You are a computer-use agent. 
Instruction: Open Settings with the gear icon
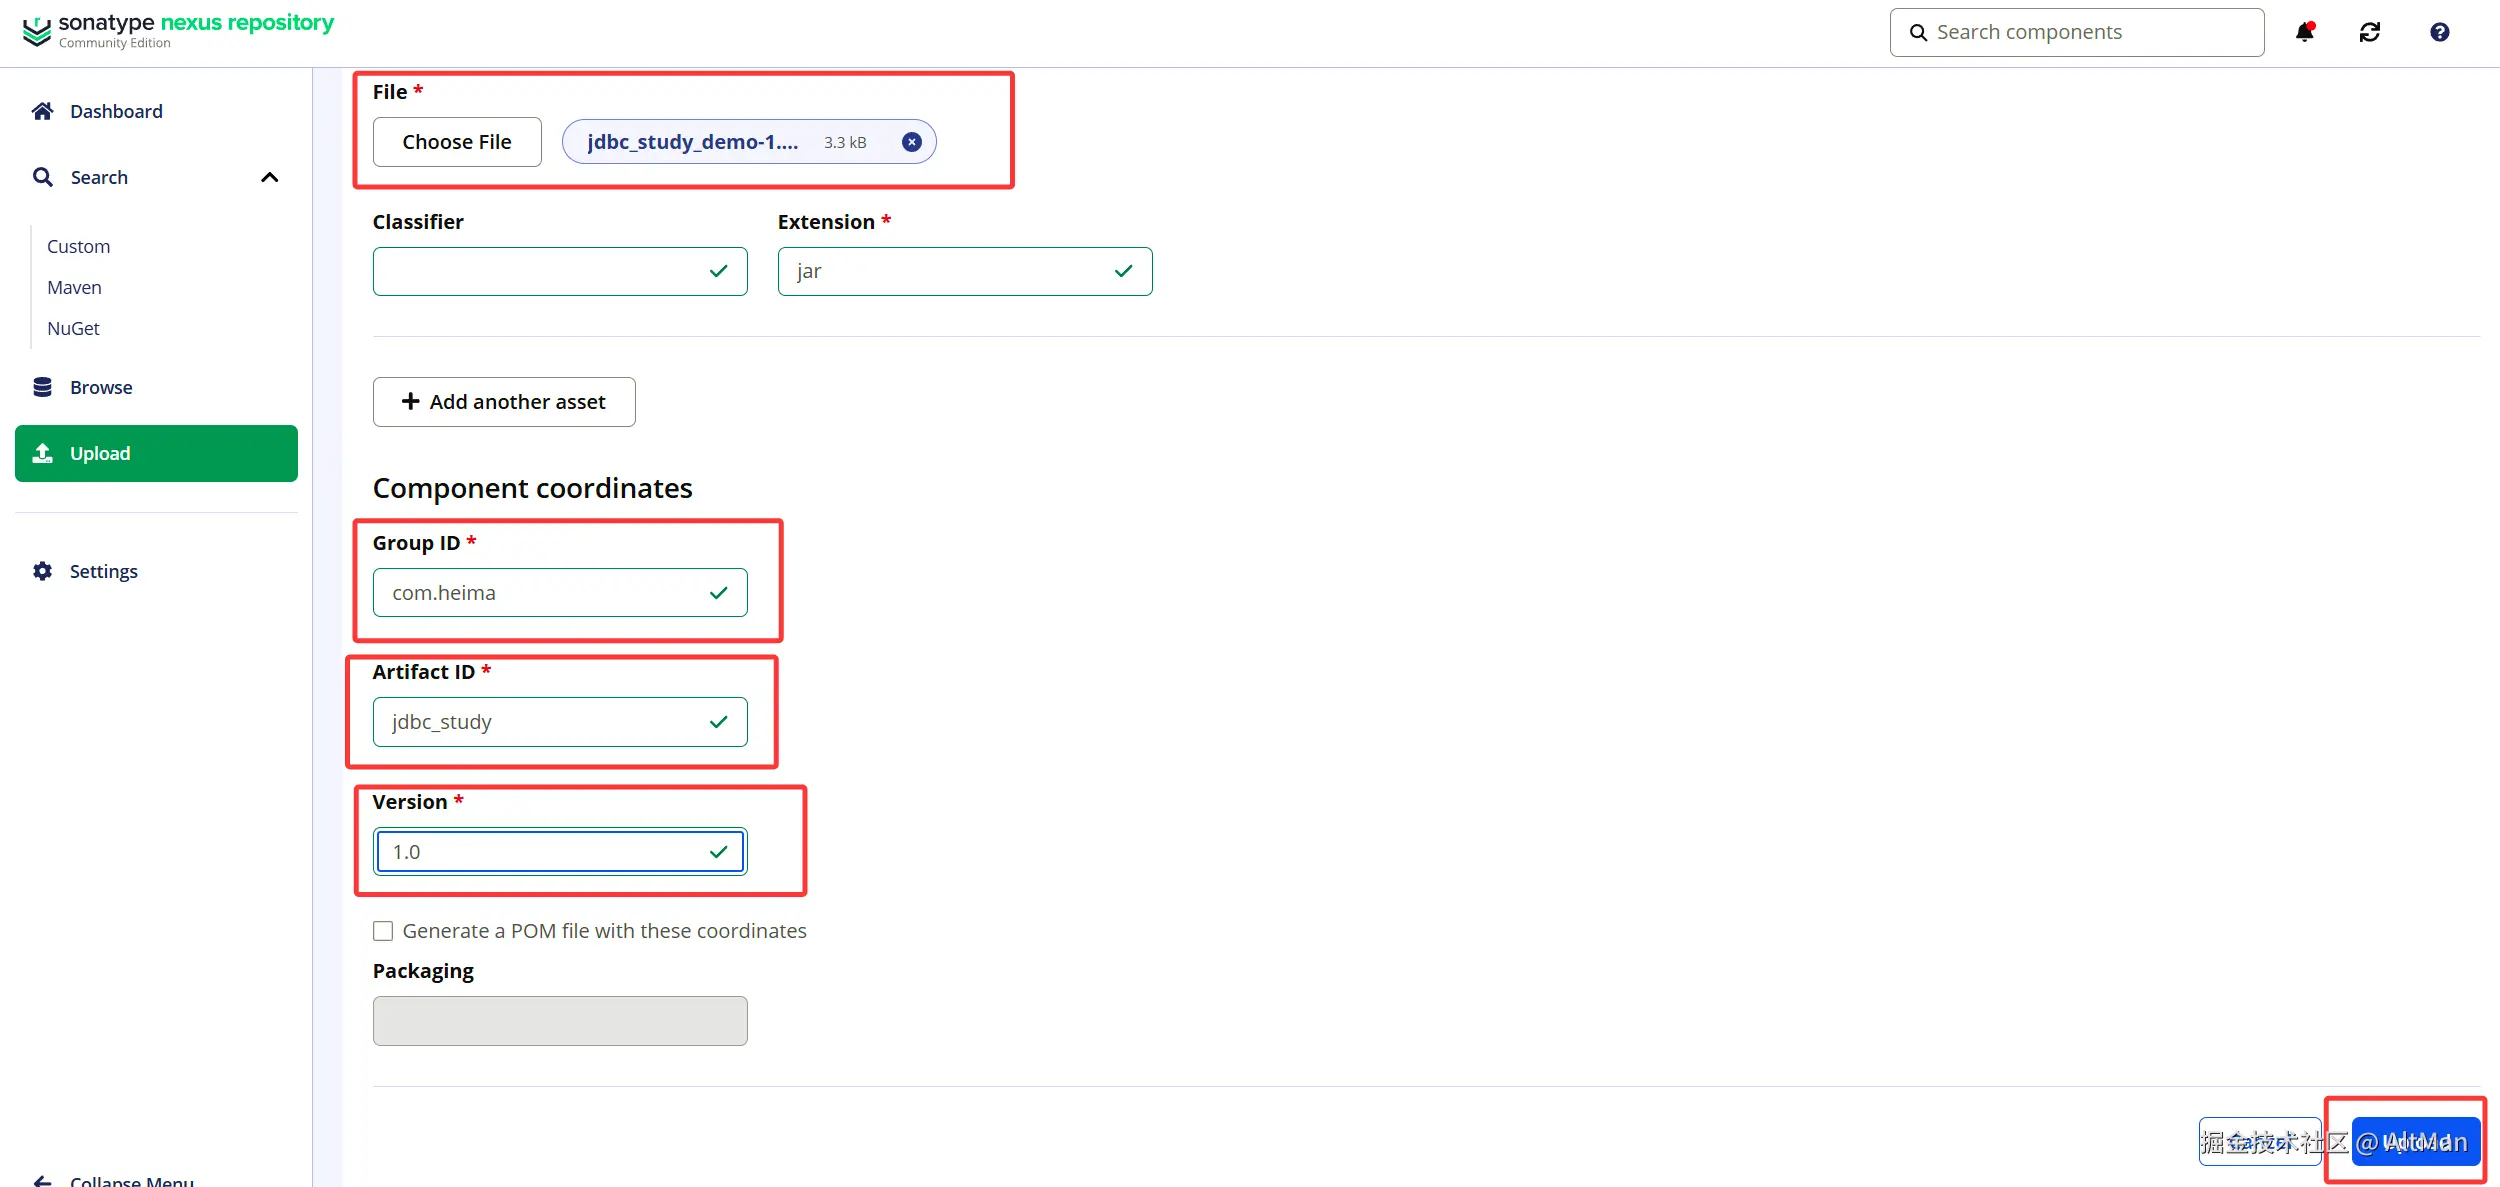coord(102,571)
